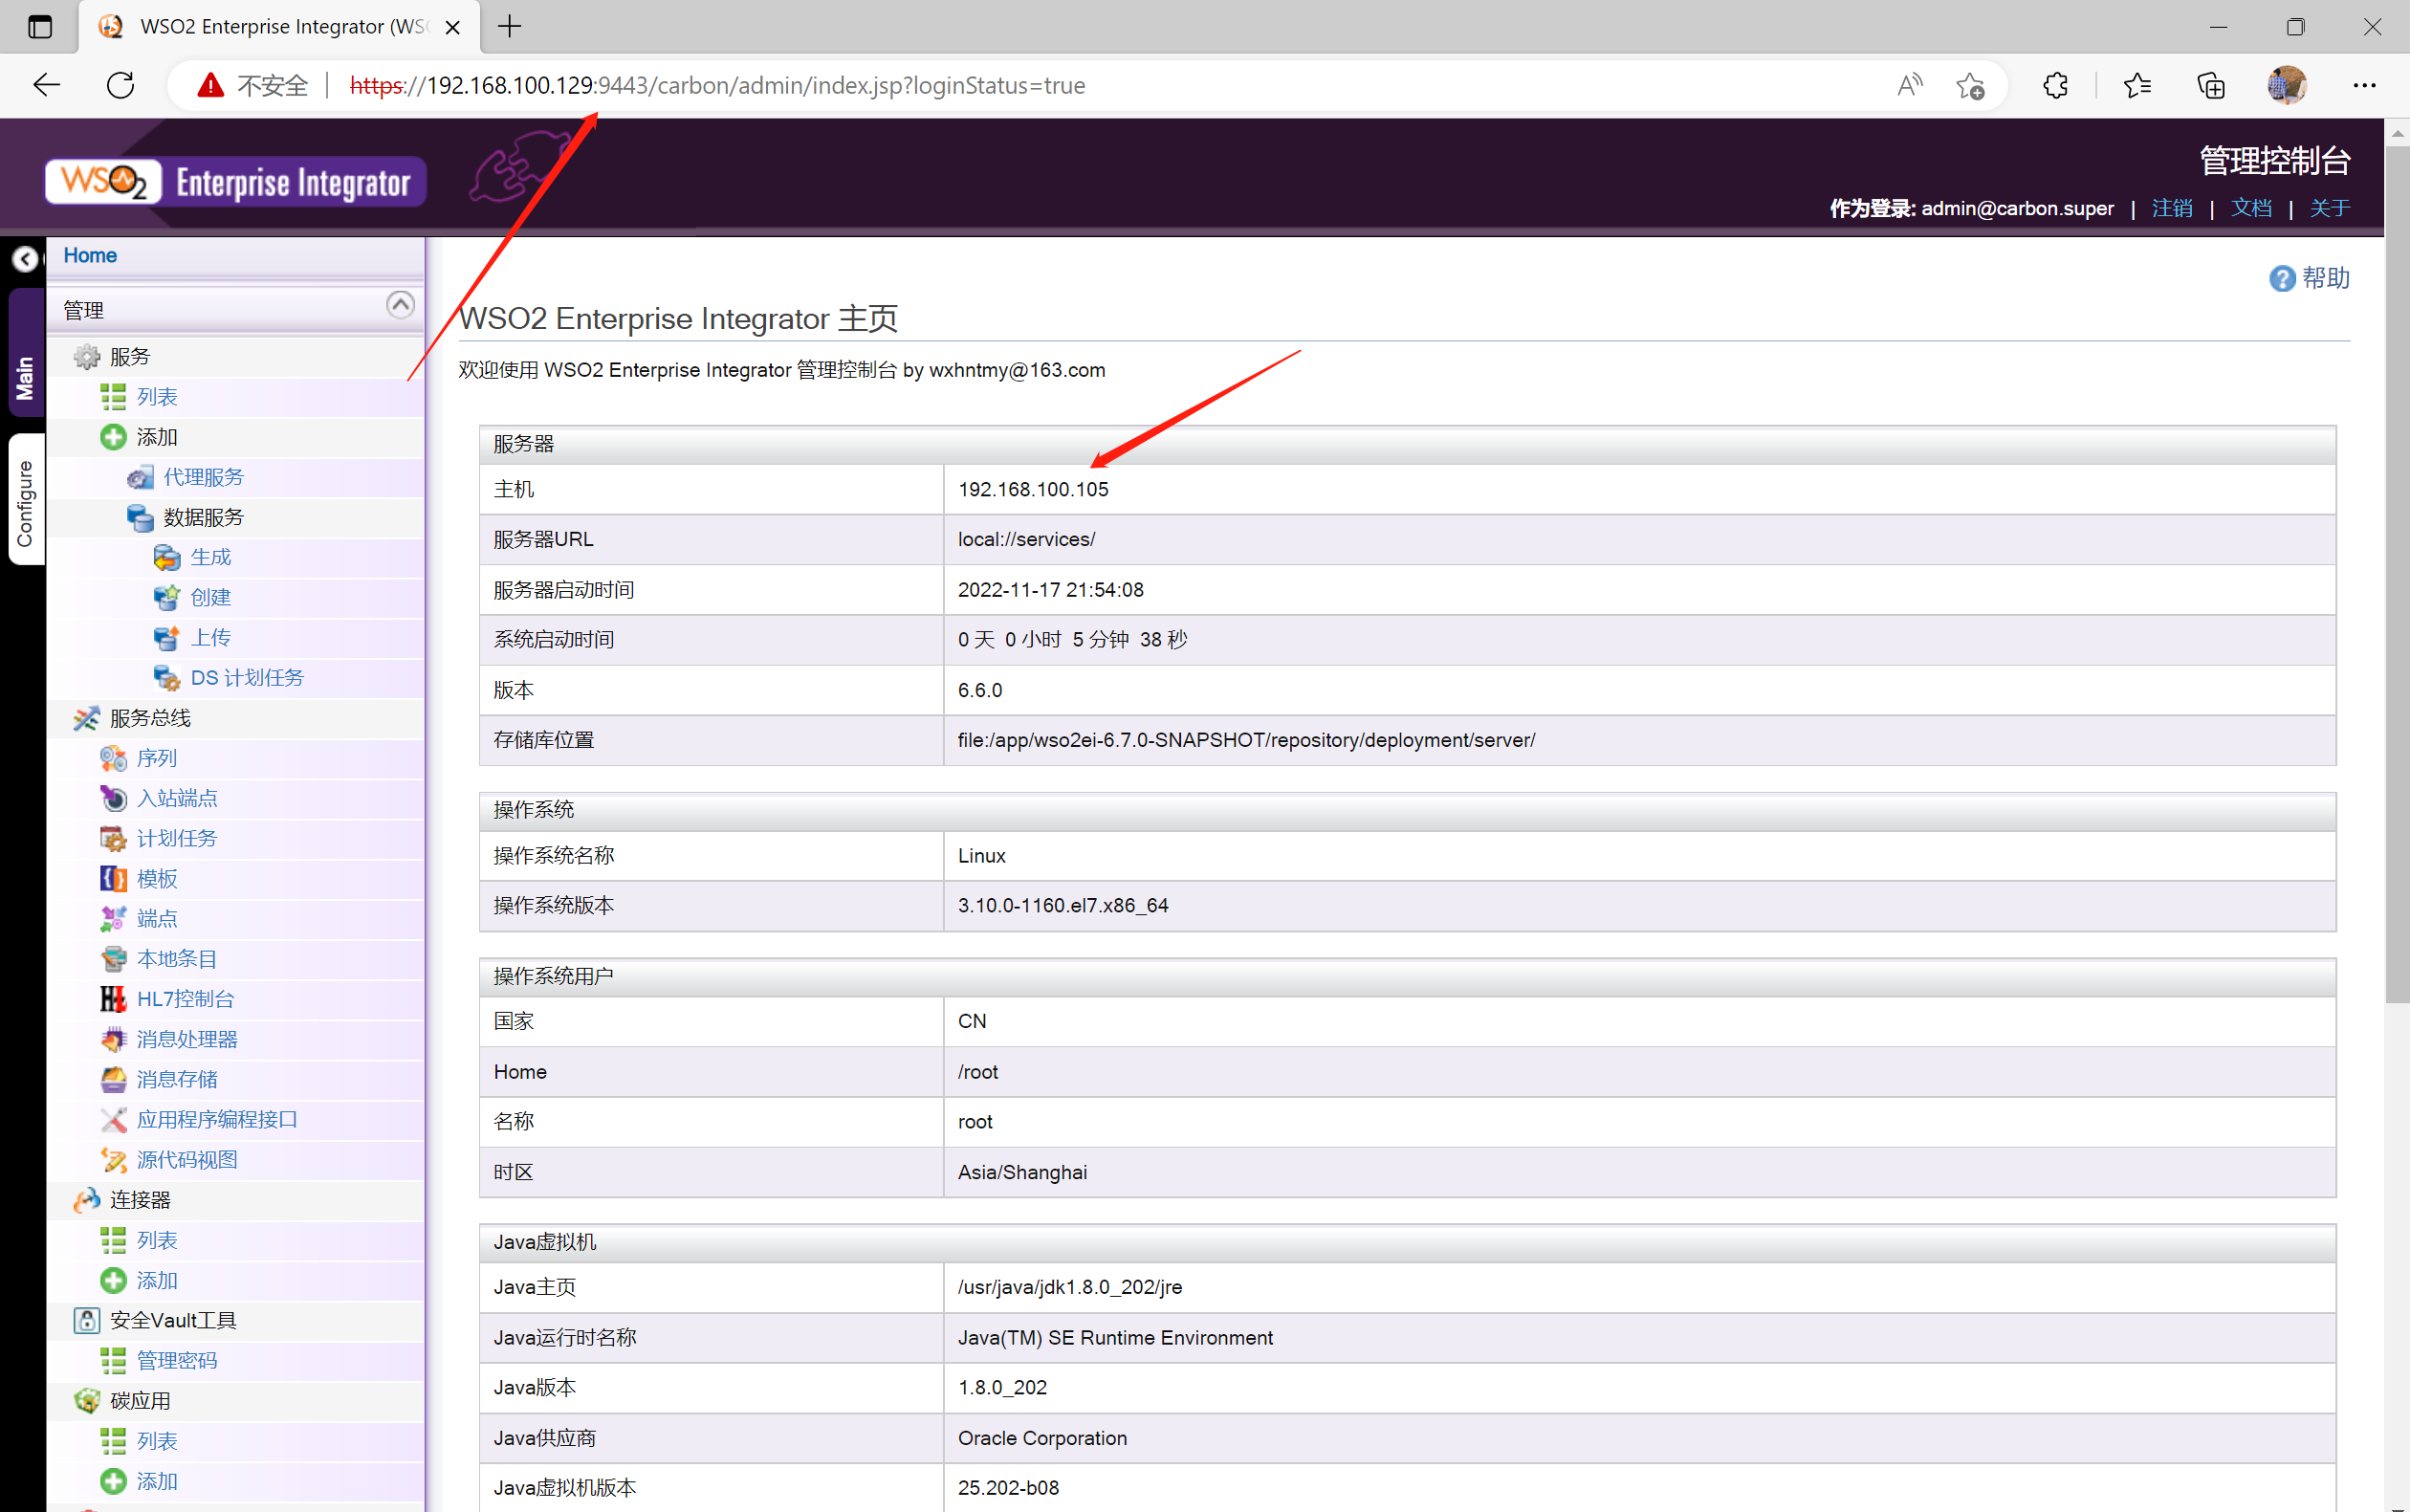Screen dimensions: 2410x1512
Task: Open the 应用程序编程接口 link
Action: (x=217, y=1120)
